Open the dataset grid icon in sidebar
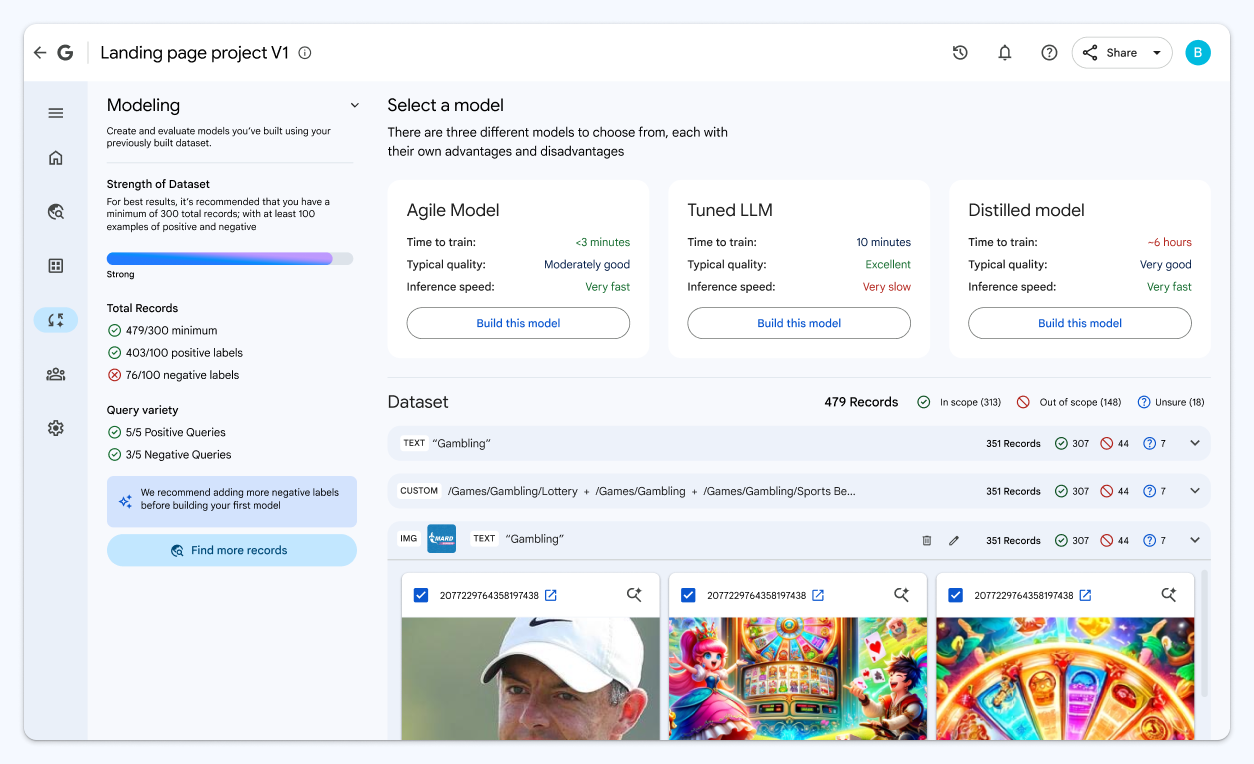Screen dimensions: 1254x764 click(x=55, y=265)
